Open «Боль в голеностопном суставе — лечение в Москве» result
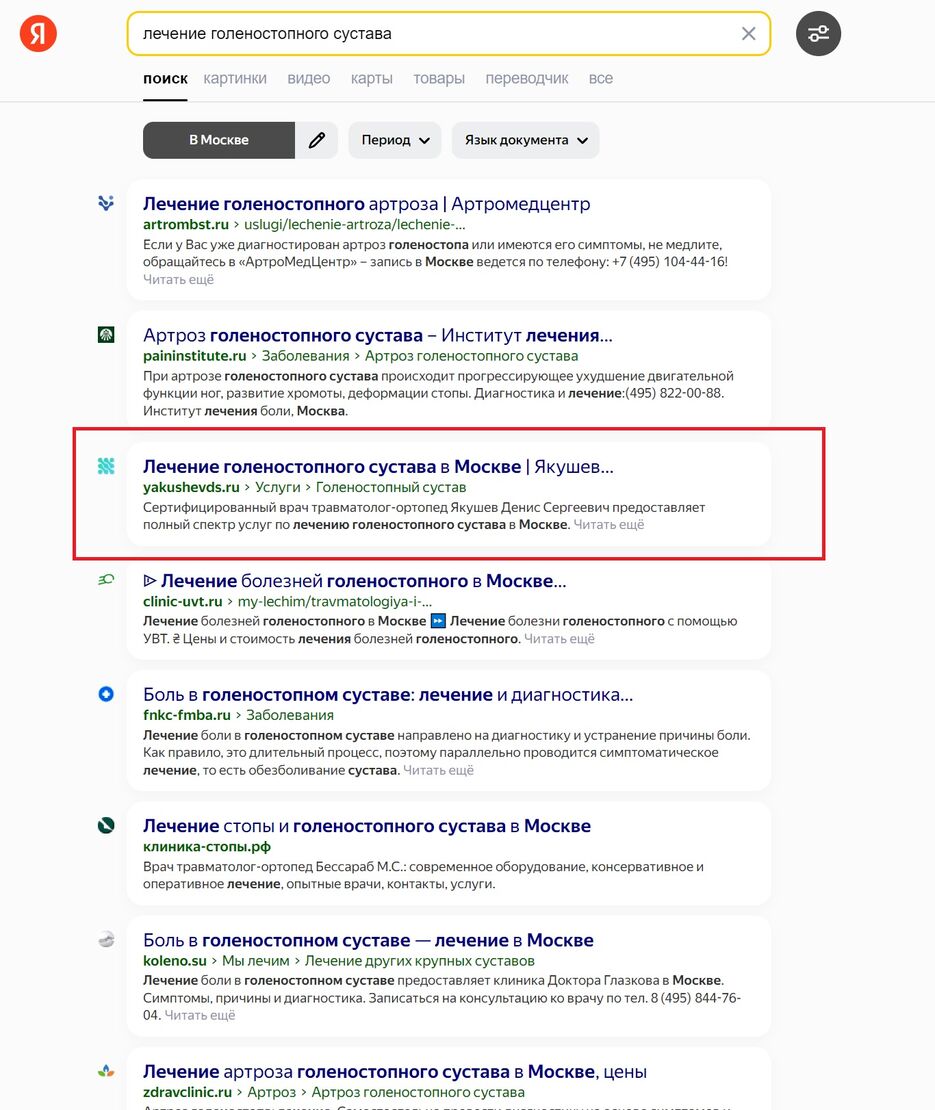935x1110 pixels. tap(368, 940)
